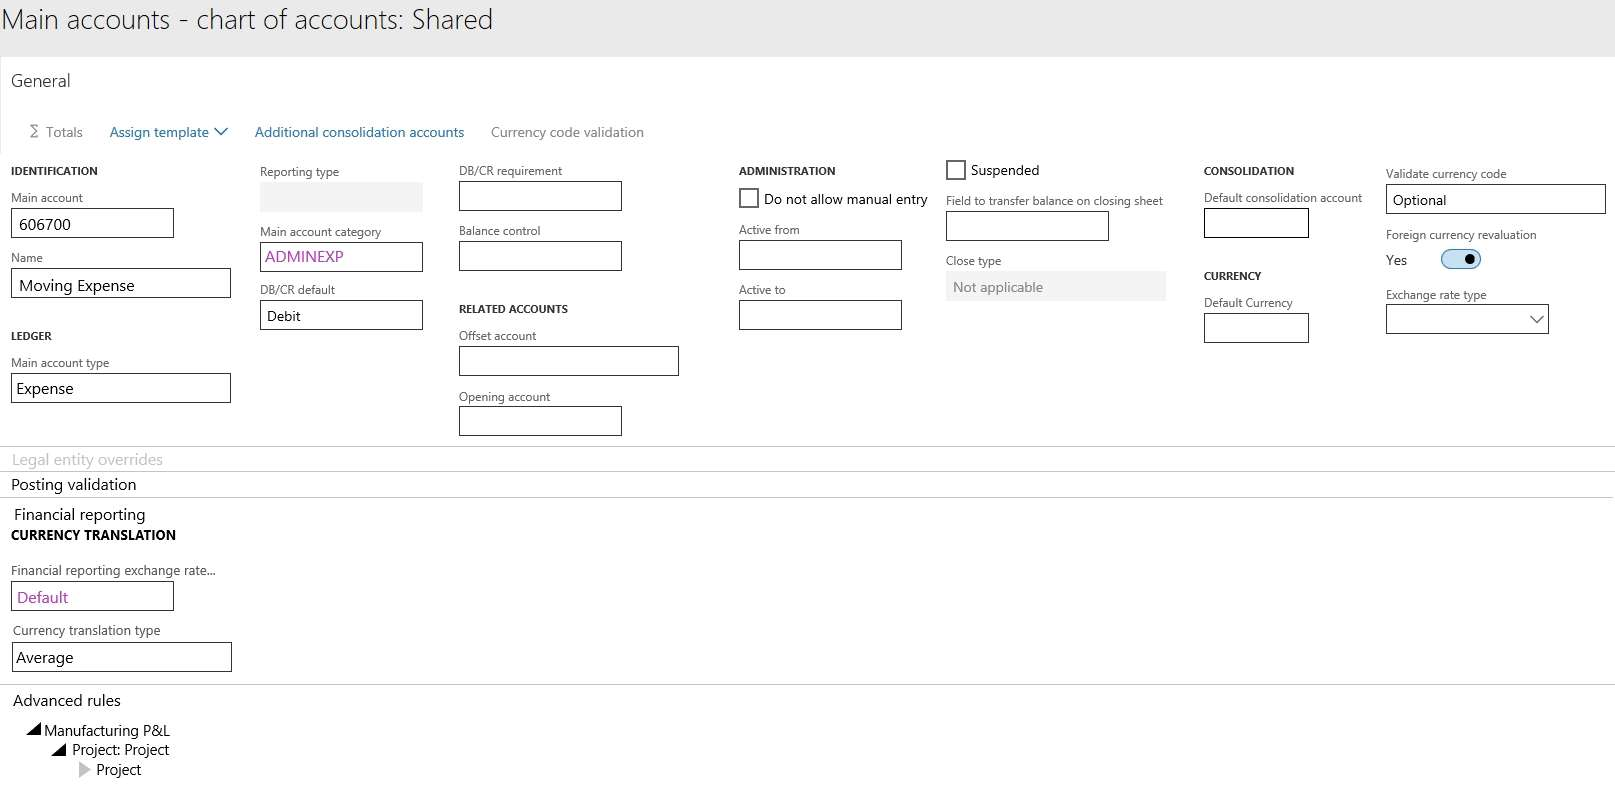Click the Offset account input field

(x=568, y=361)
